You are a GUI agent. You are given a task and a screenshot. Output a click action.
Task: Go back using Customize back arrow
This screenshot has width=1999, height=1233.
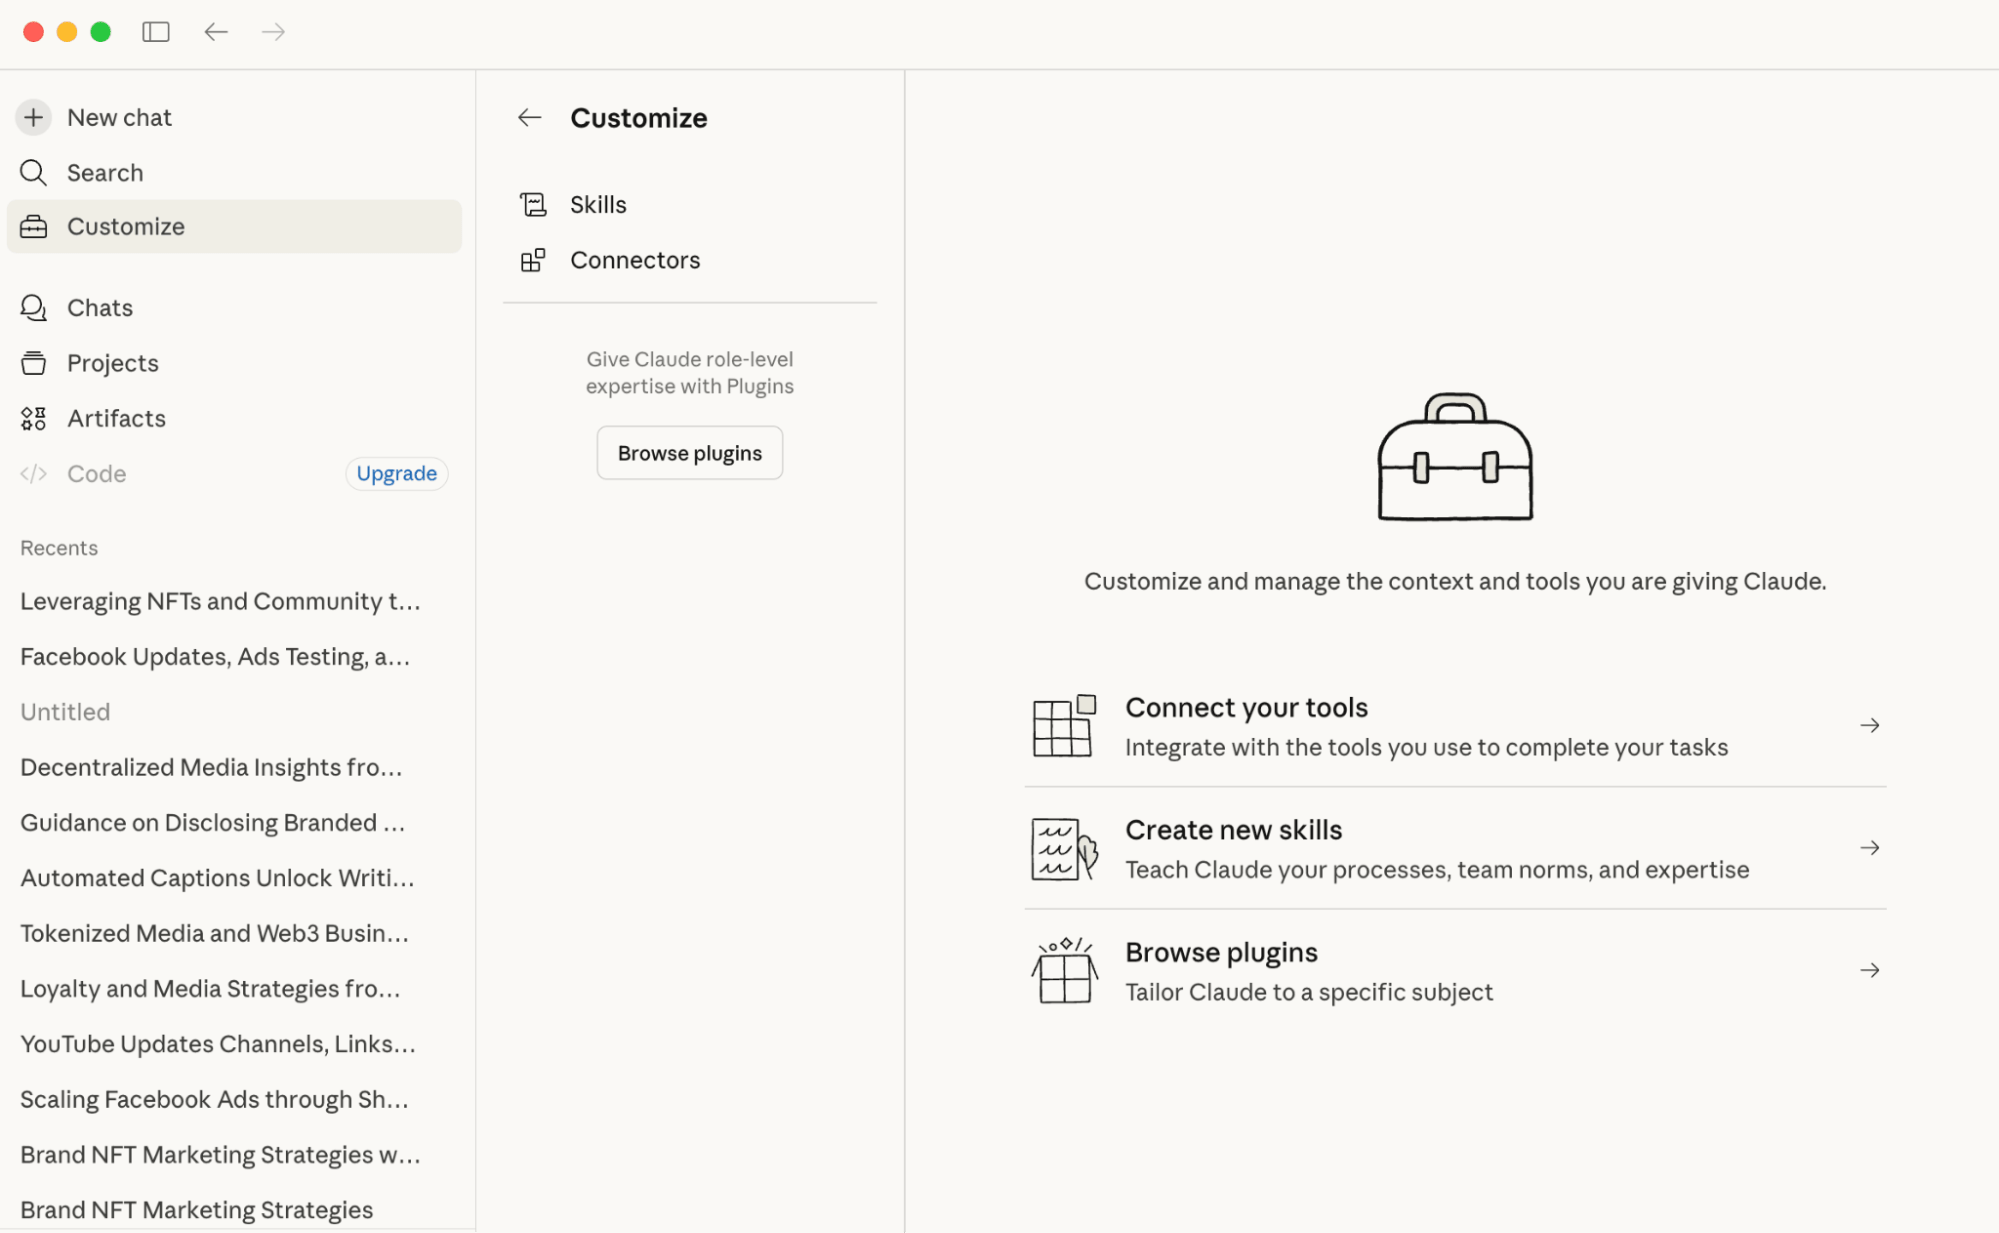tap(529, 118)
